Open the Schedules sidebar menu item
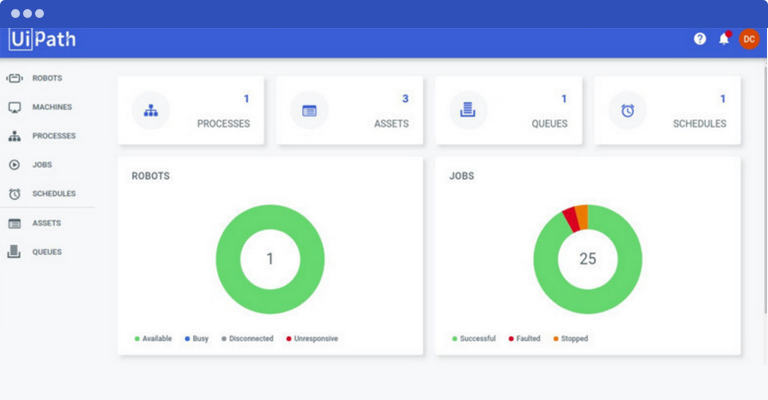Screen dimensions: 768x400 click(54, 194)
